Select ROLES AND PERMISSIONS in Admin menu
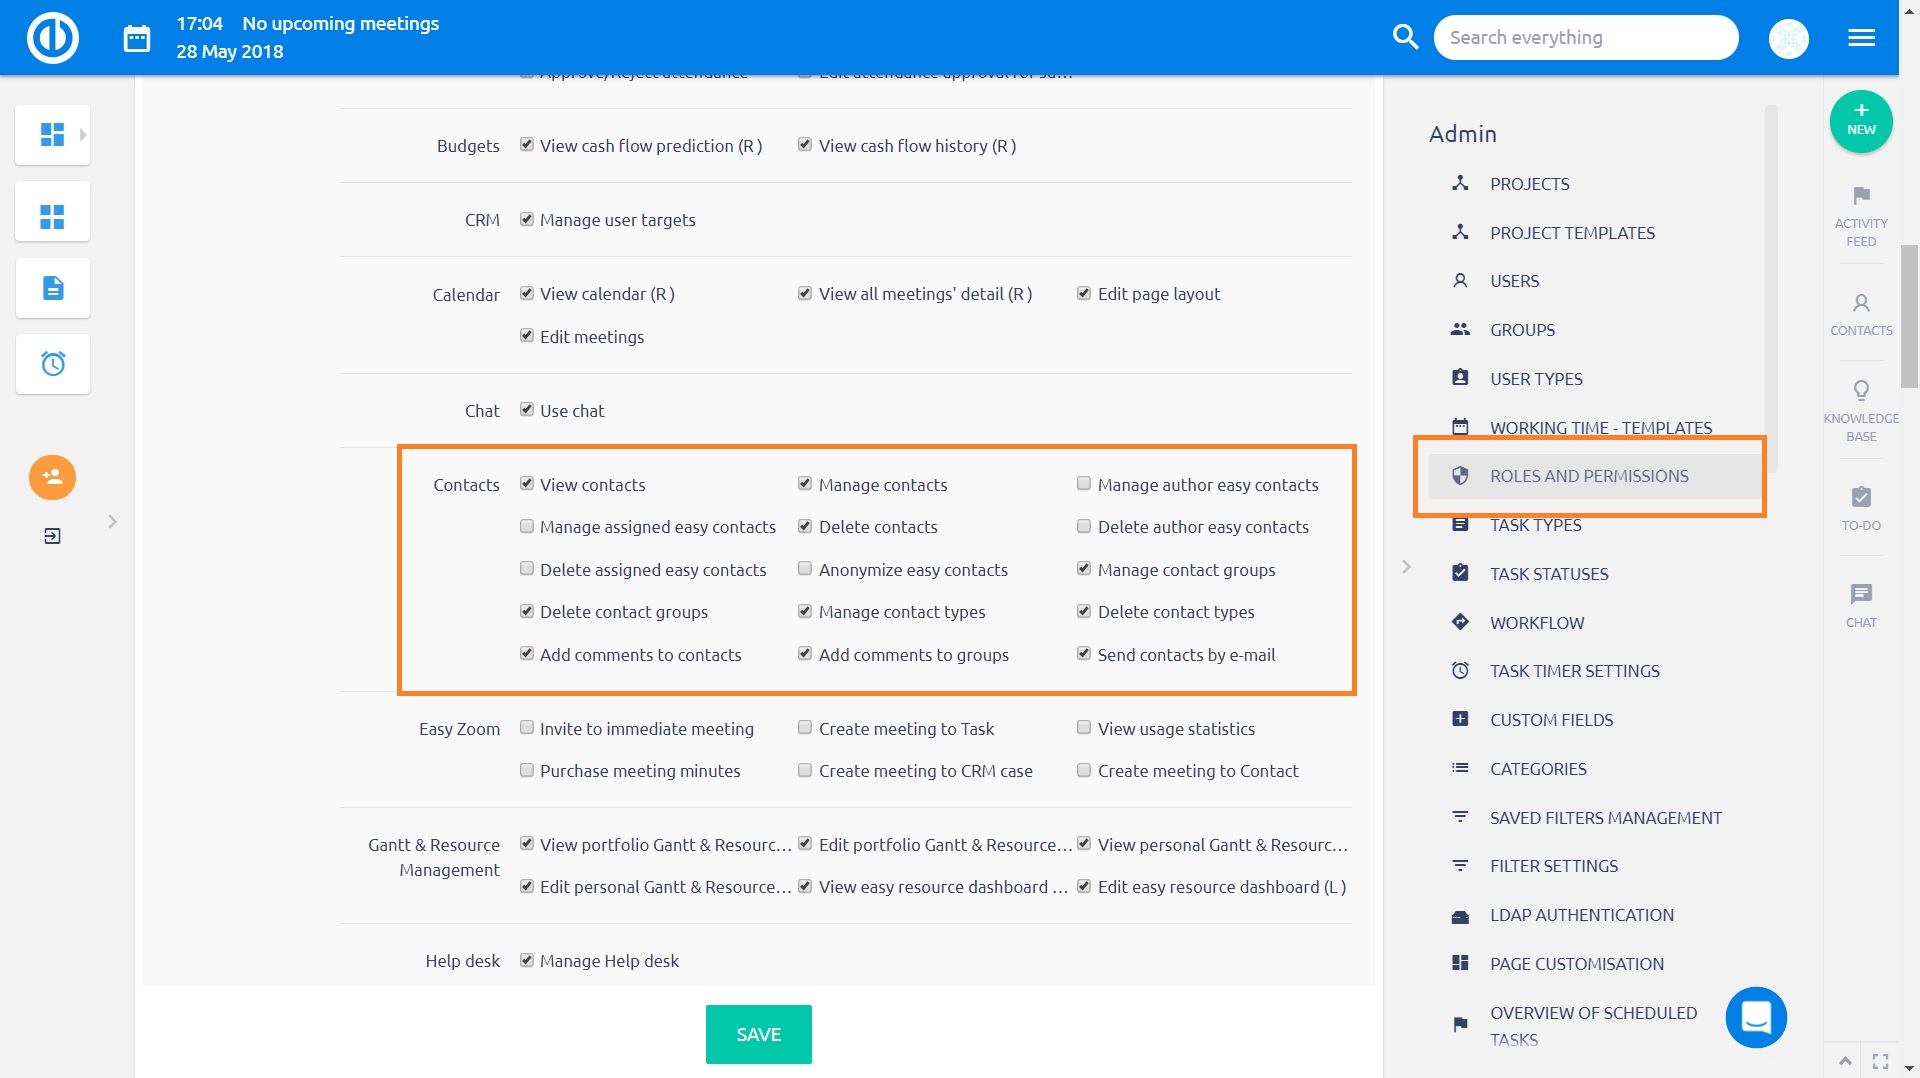This screenshot has height=1078, width=1920. pos(1589,476)
